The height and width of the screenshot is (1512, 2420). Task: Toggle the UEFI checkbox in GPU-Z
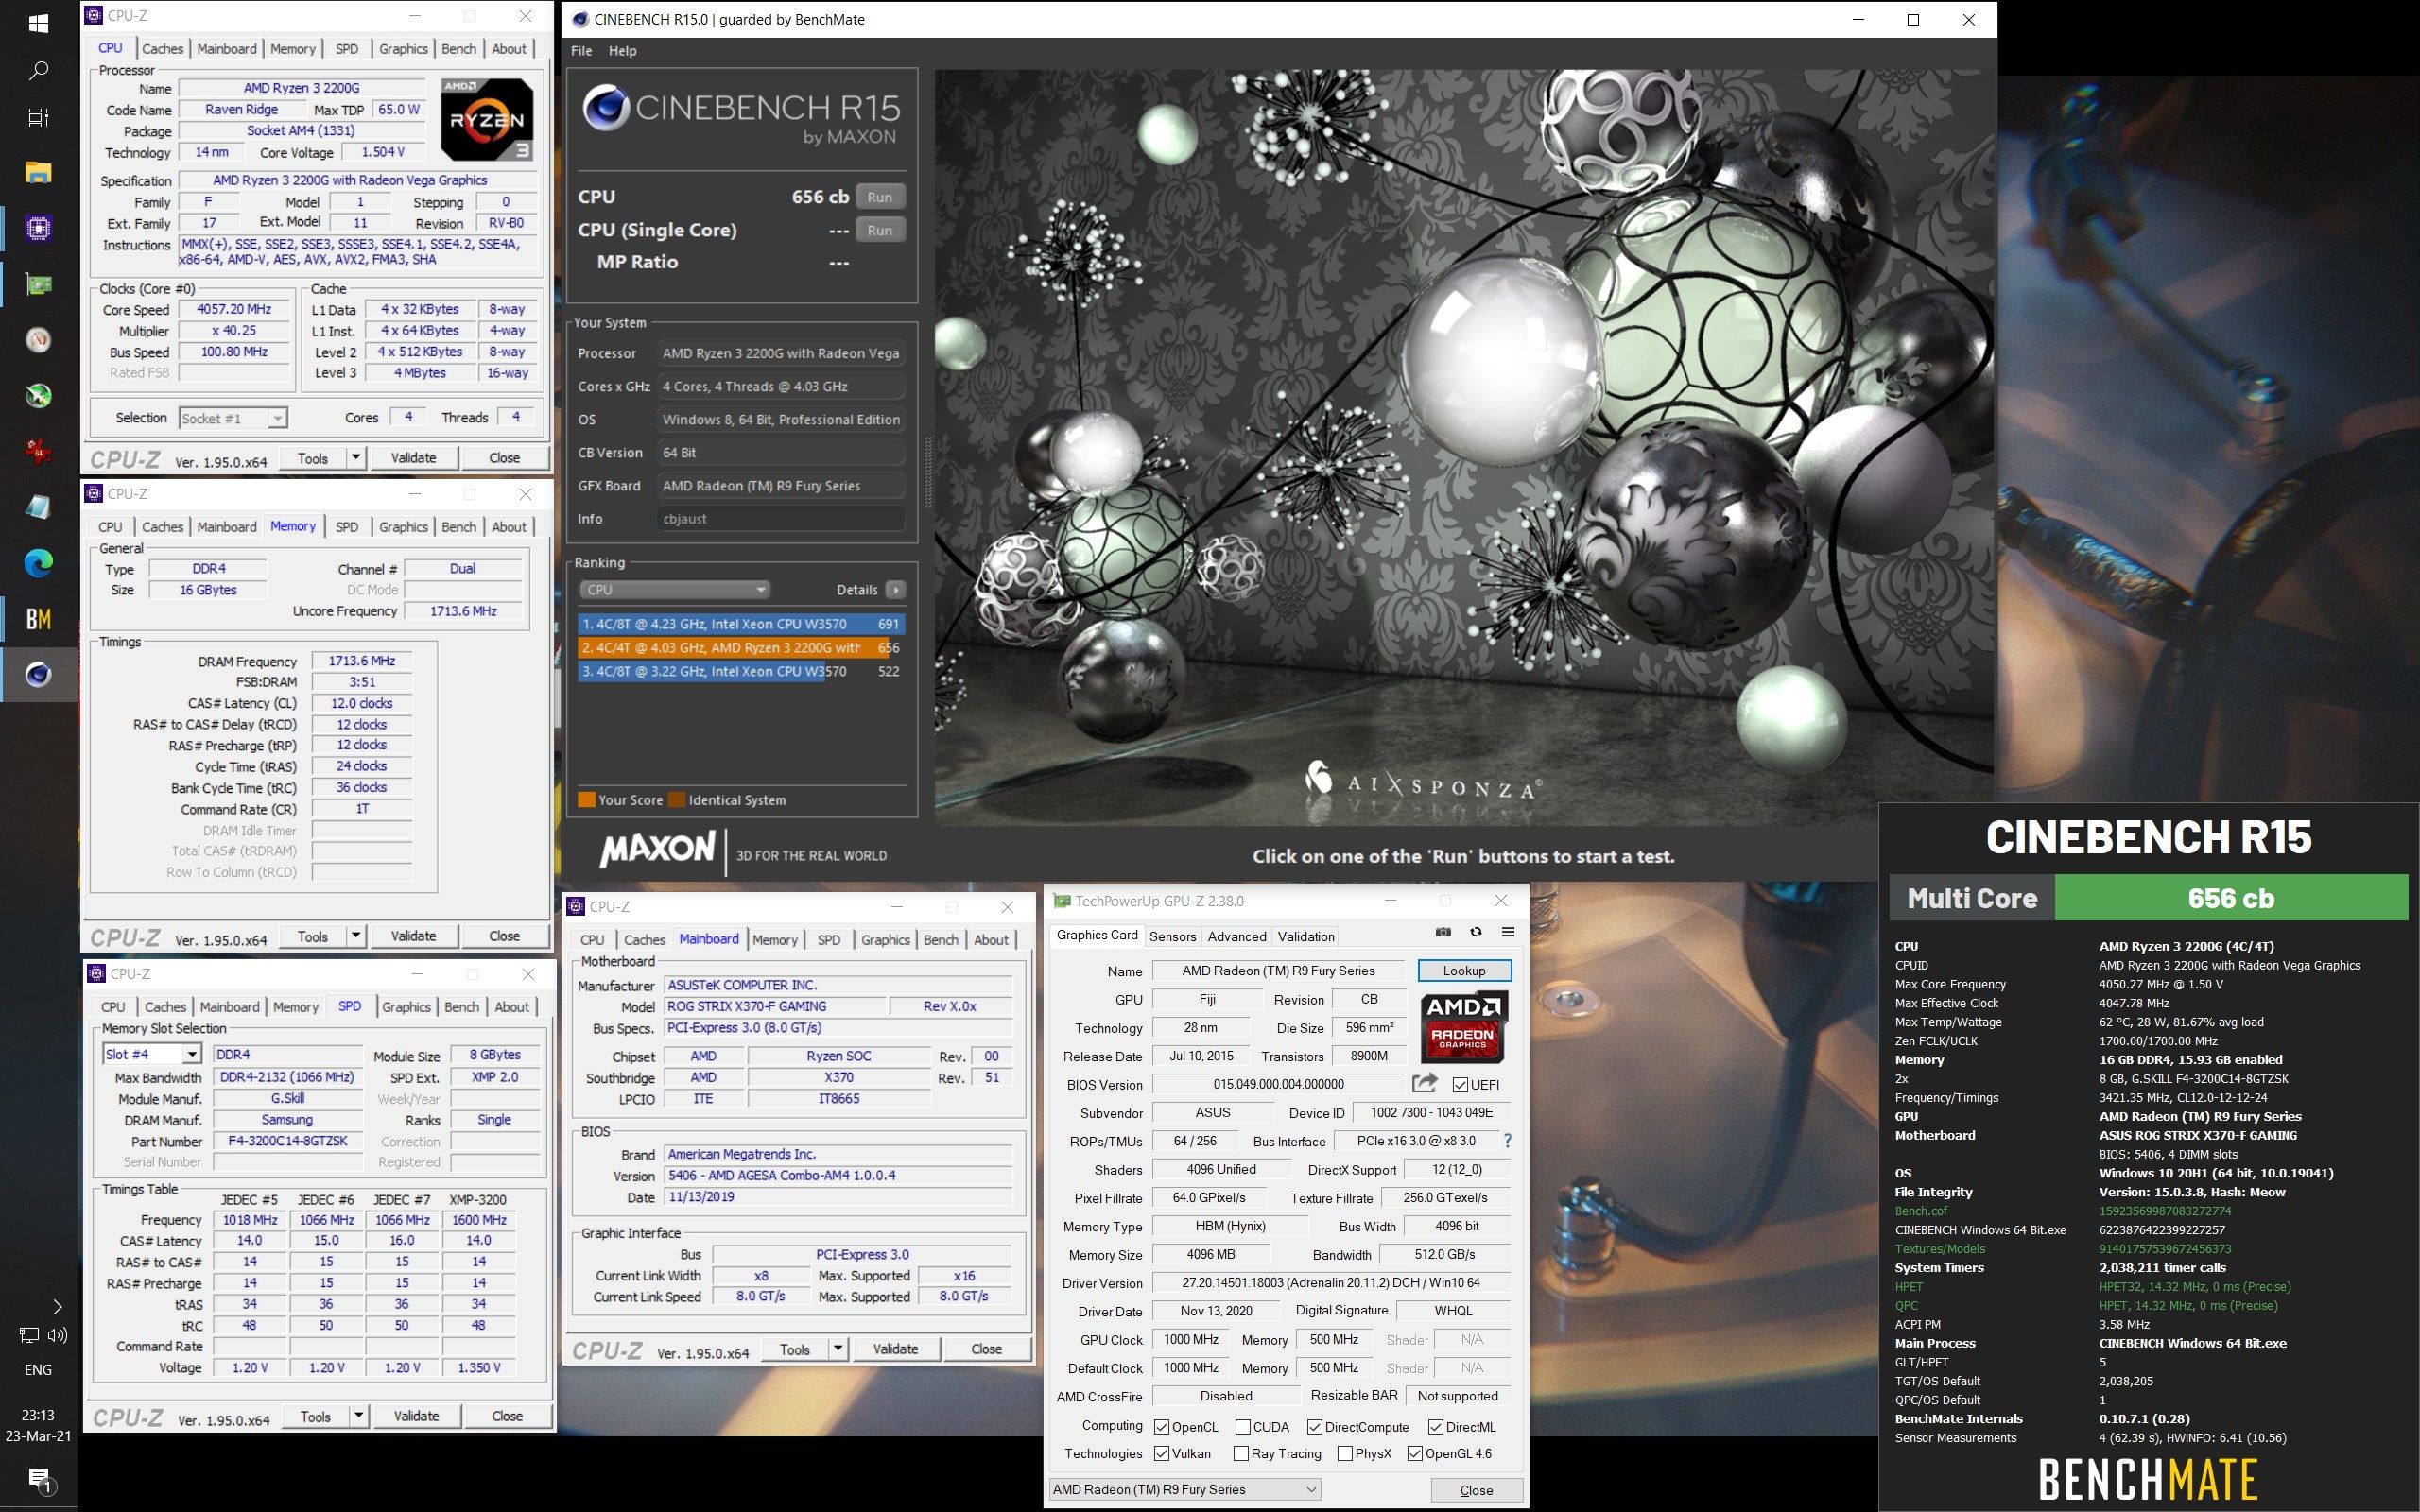click(1460, 1084)
